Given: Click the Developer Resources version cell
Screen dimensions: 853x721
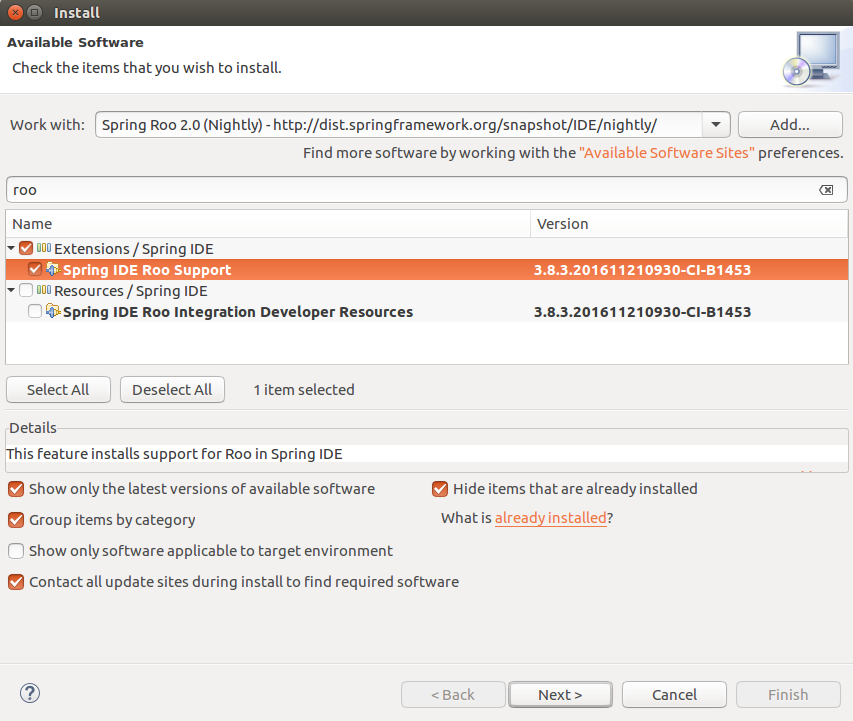Looking at the screenshot, I should tap(642, 312).
